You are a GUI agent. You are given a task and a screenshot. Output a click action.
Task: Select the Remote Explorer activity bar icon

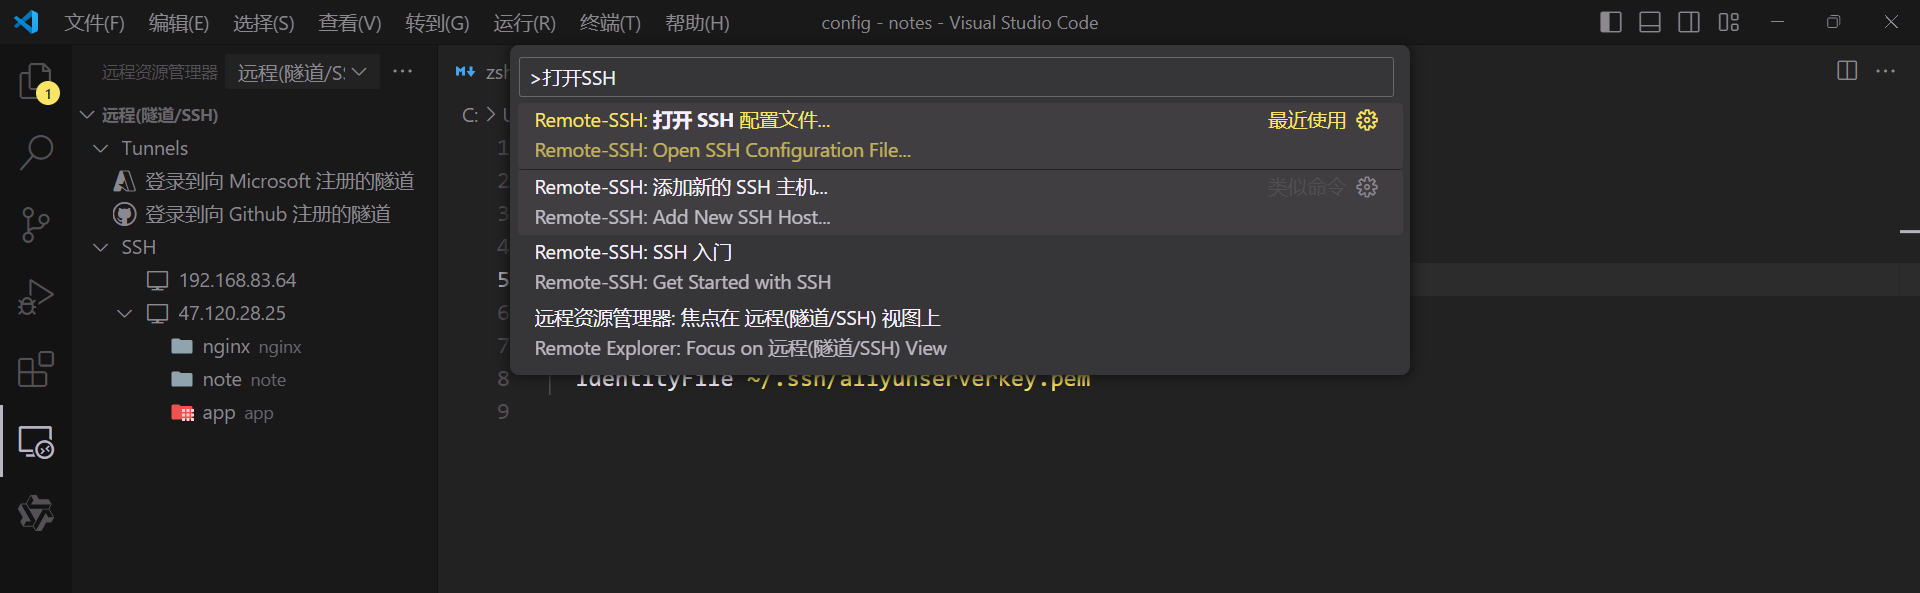click(36, 441)
